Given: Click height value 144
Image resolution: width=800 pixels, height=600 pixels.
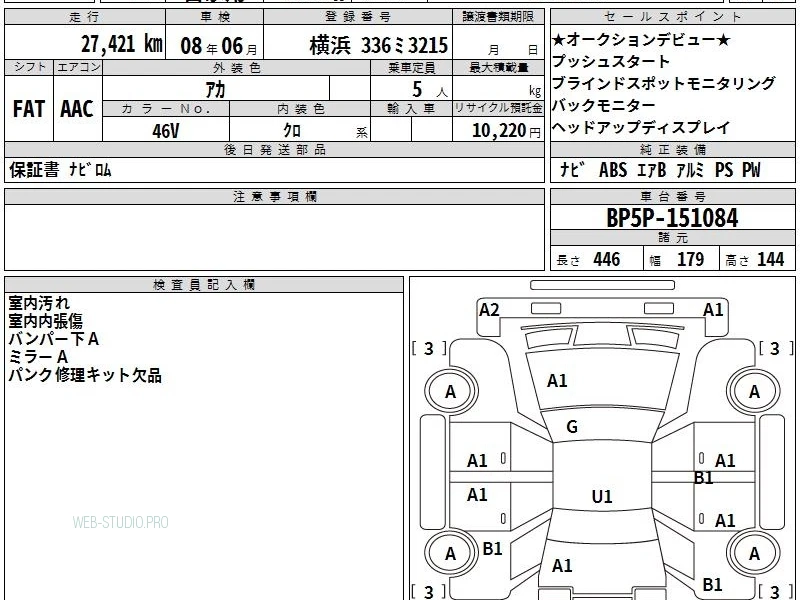Looking at the screenshot, I should [x=770, y=259].
